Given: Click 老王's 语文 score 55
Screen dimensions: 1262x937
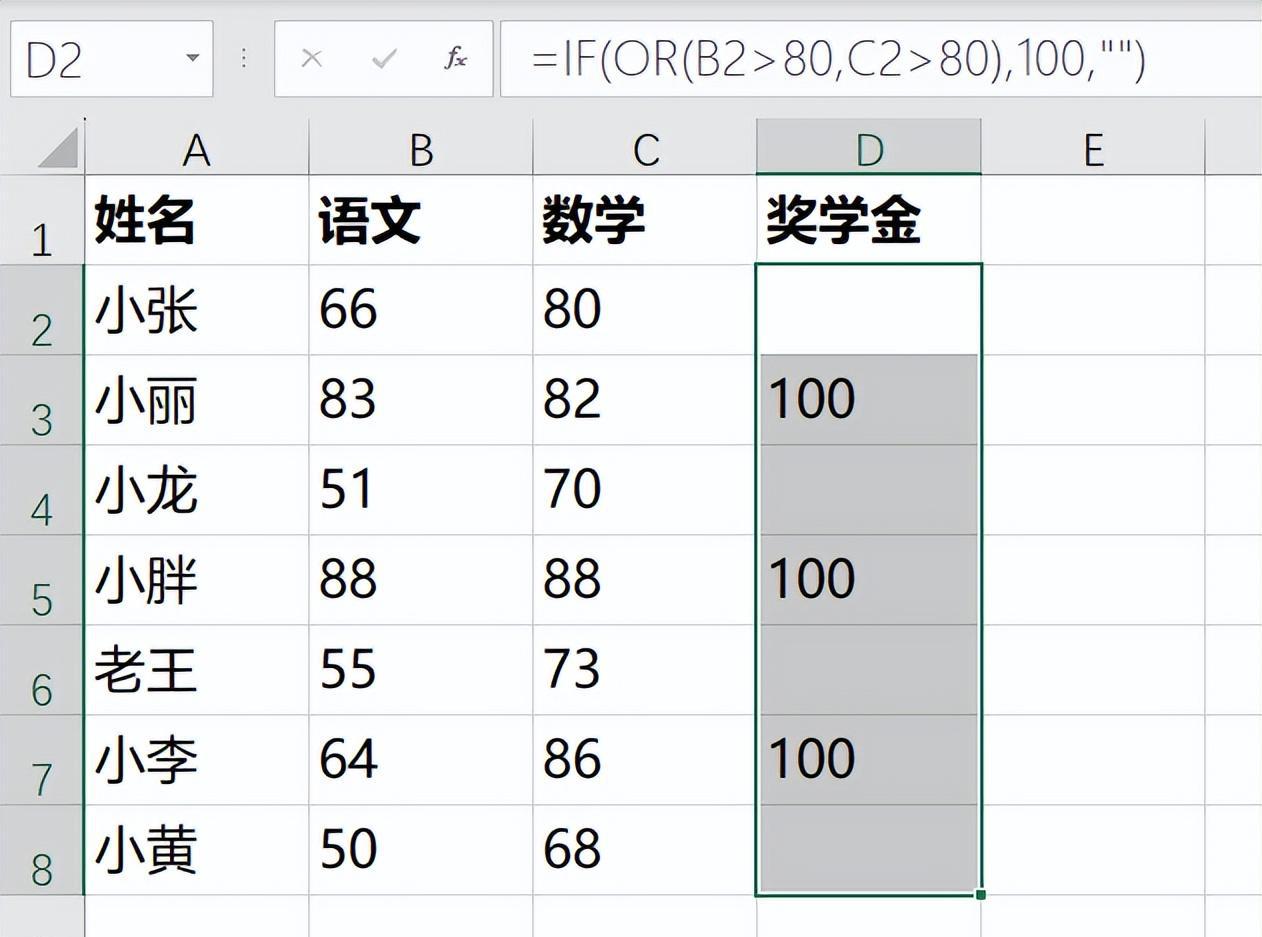Looking at the screenshot, I should (421, 670).
